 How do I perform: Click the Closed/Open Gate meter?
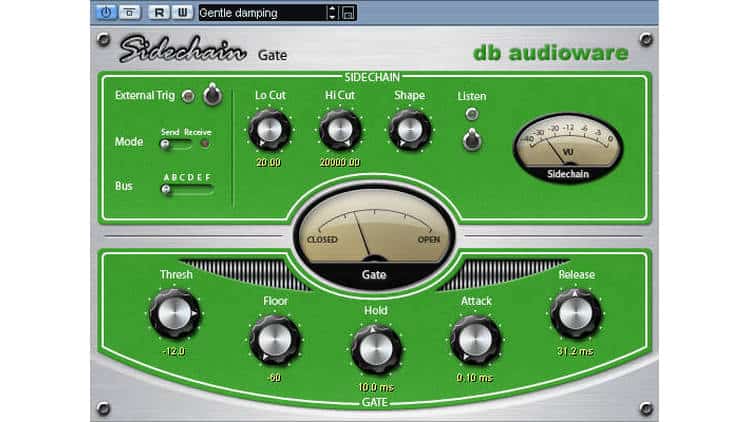(x=374, y=237)
